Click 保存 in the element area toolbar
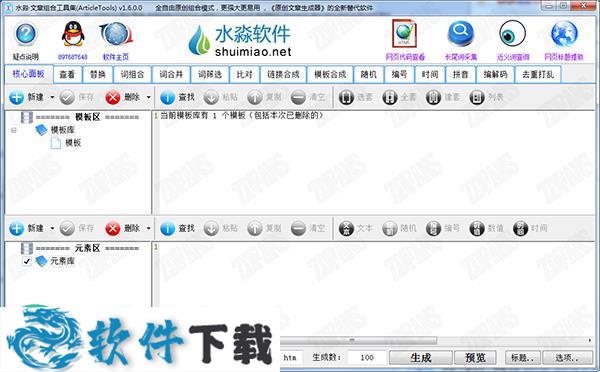600x372 pixels. click(x=77, y=228)
